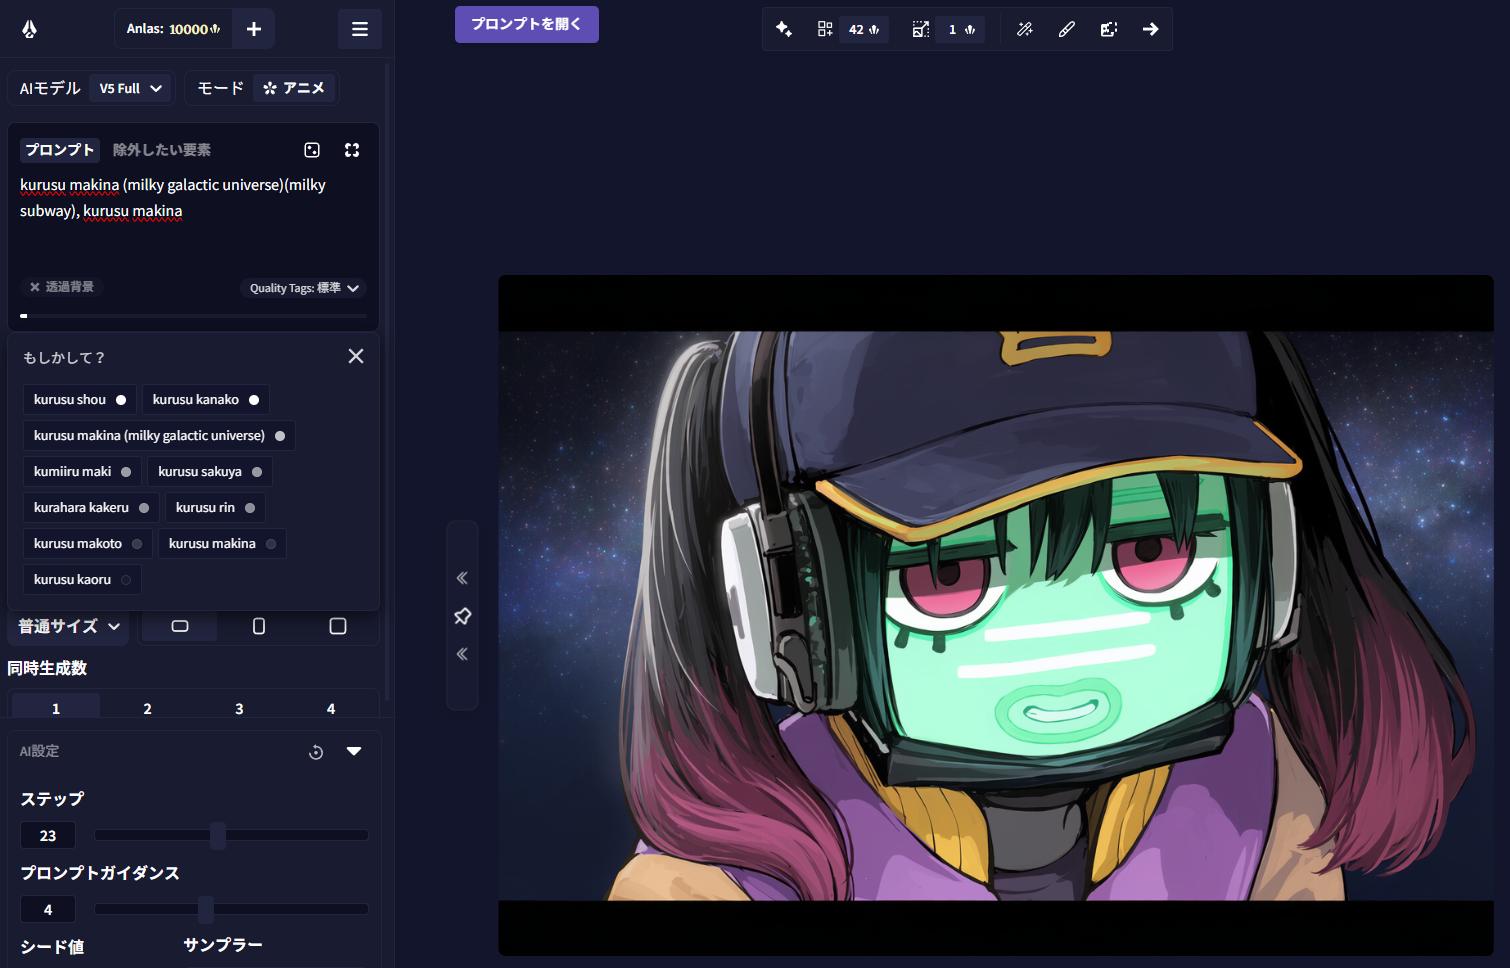Click the right arrow icon in top toolbar

coord(1151,29)
